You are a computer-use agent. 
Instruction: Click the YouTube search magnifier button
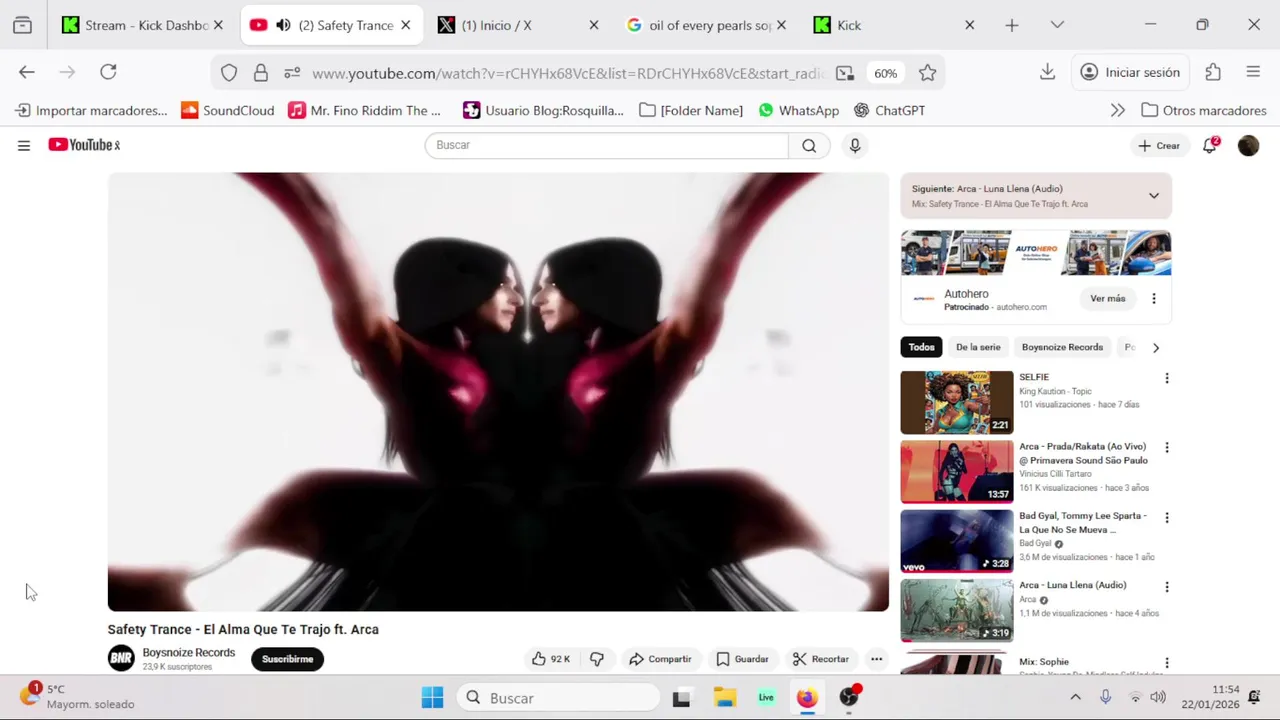tap(809, 146)
